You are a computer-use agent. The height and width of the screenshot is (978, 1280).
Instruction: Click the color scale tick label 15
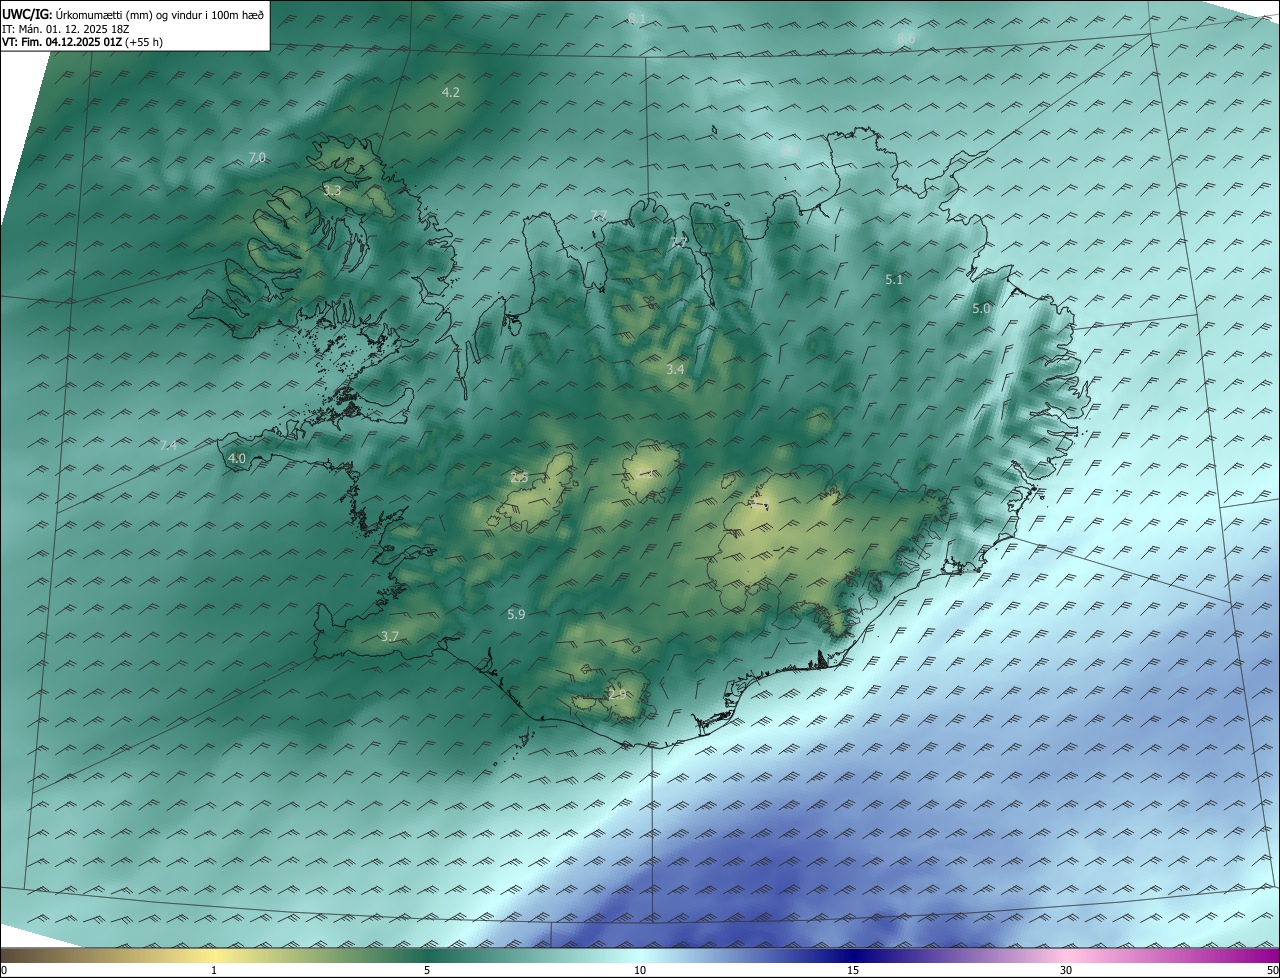point(853,970)
